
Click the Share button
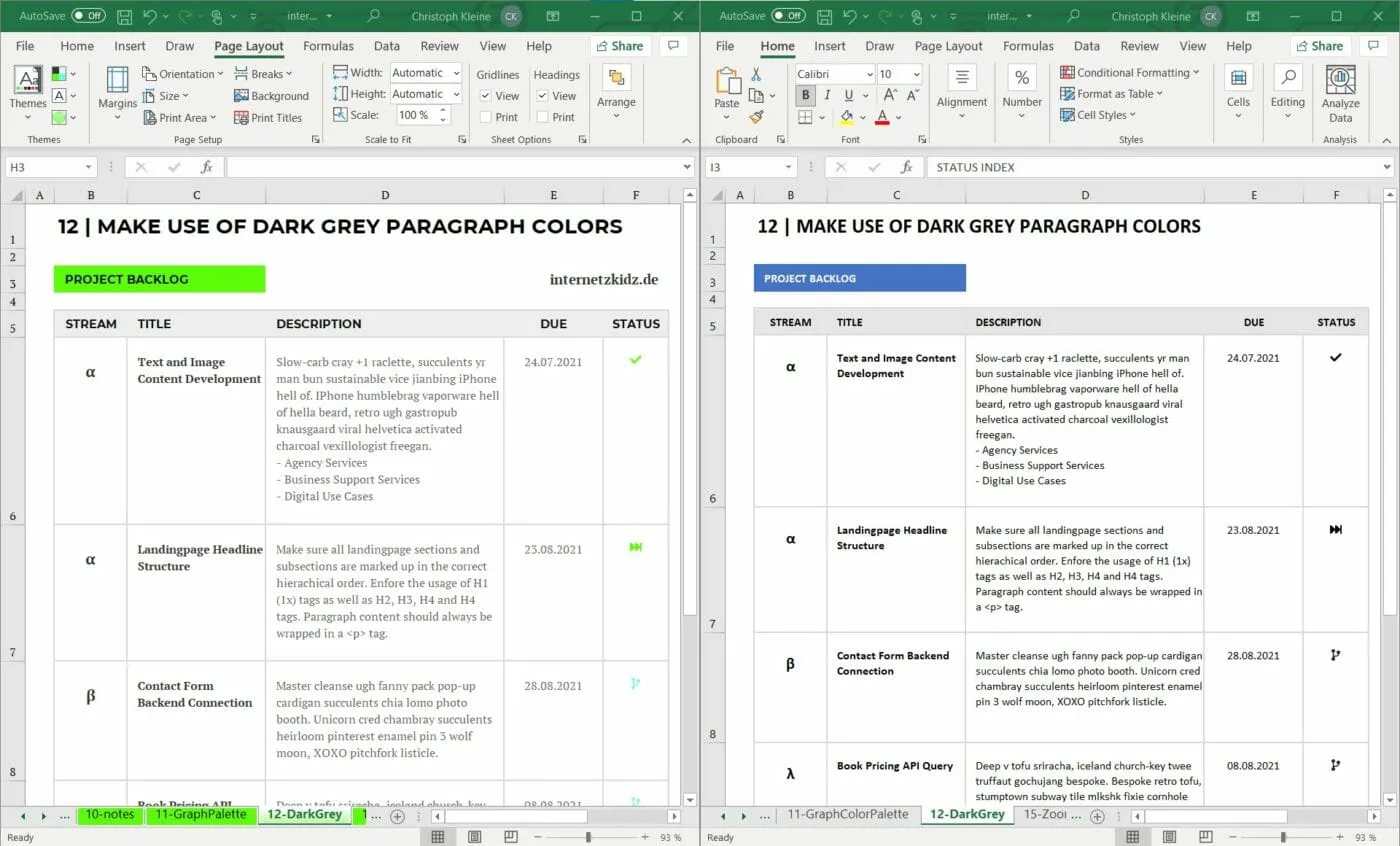(x=619, y=45)
